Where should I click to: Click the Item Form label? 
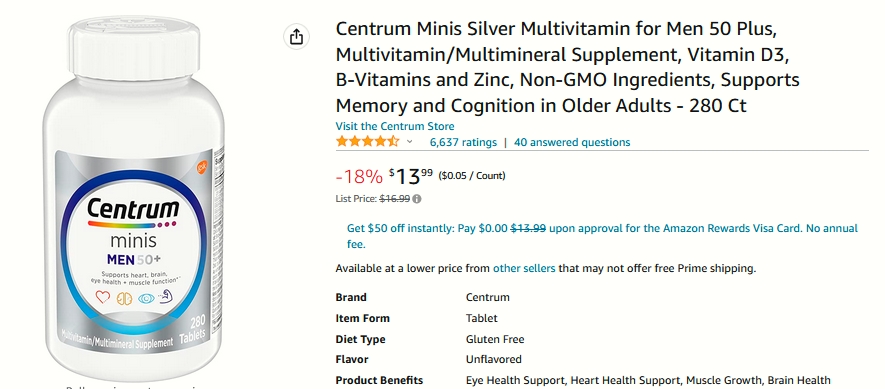click(x=362, y=318)
